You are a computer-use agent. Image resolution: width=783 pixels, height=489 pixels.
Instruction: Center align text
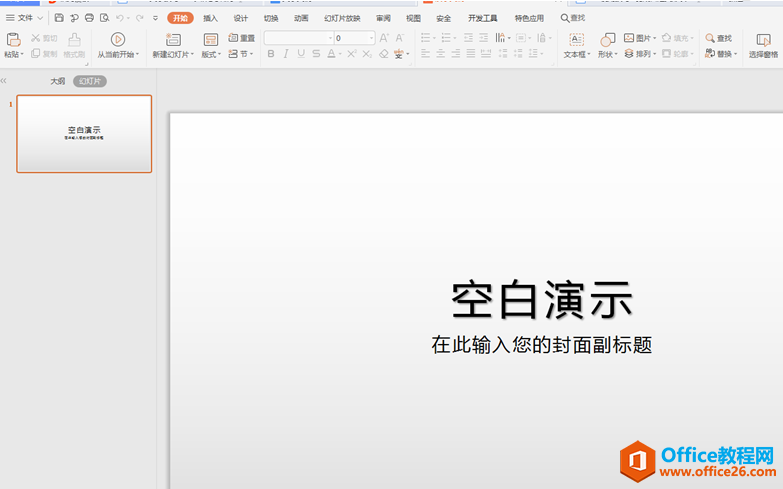[440, 53]
